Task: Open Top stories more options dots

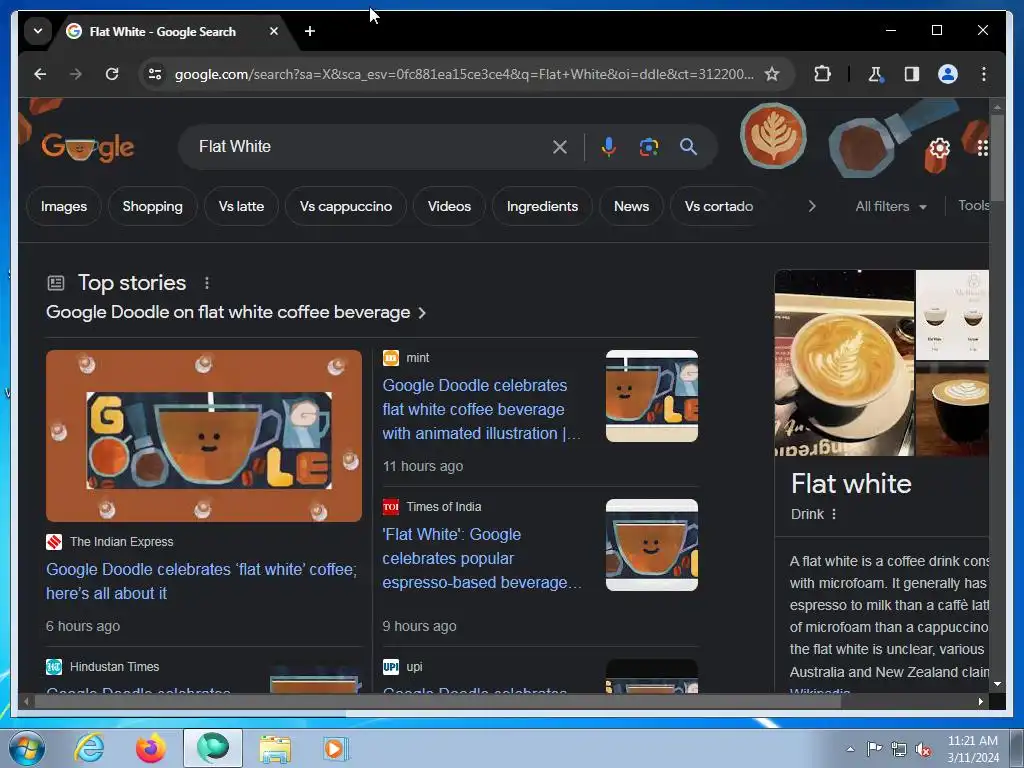Action: [x=207, y=283]
